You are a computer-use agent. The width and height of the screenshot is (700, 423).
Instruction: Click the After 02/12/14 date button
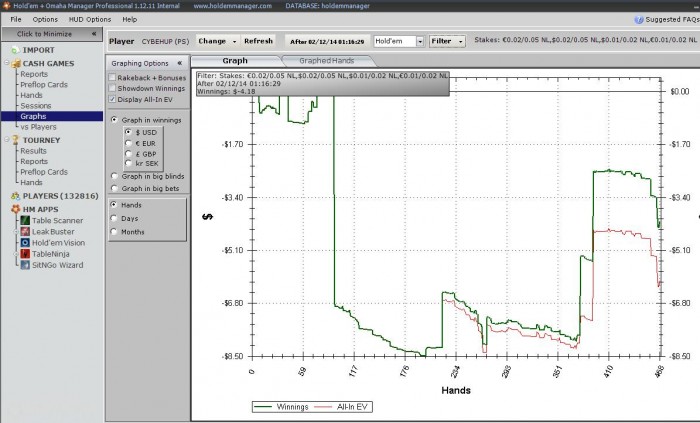[327, 41]
